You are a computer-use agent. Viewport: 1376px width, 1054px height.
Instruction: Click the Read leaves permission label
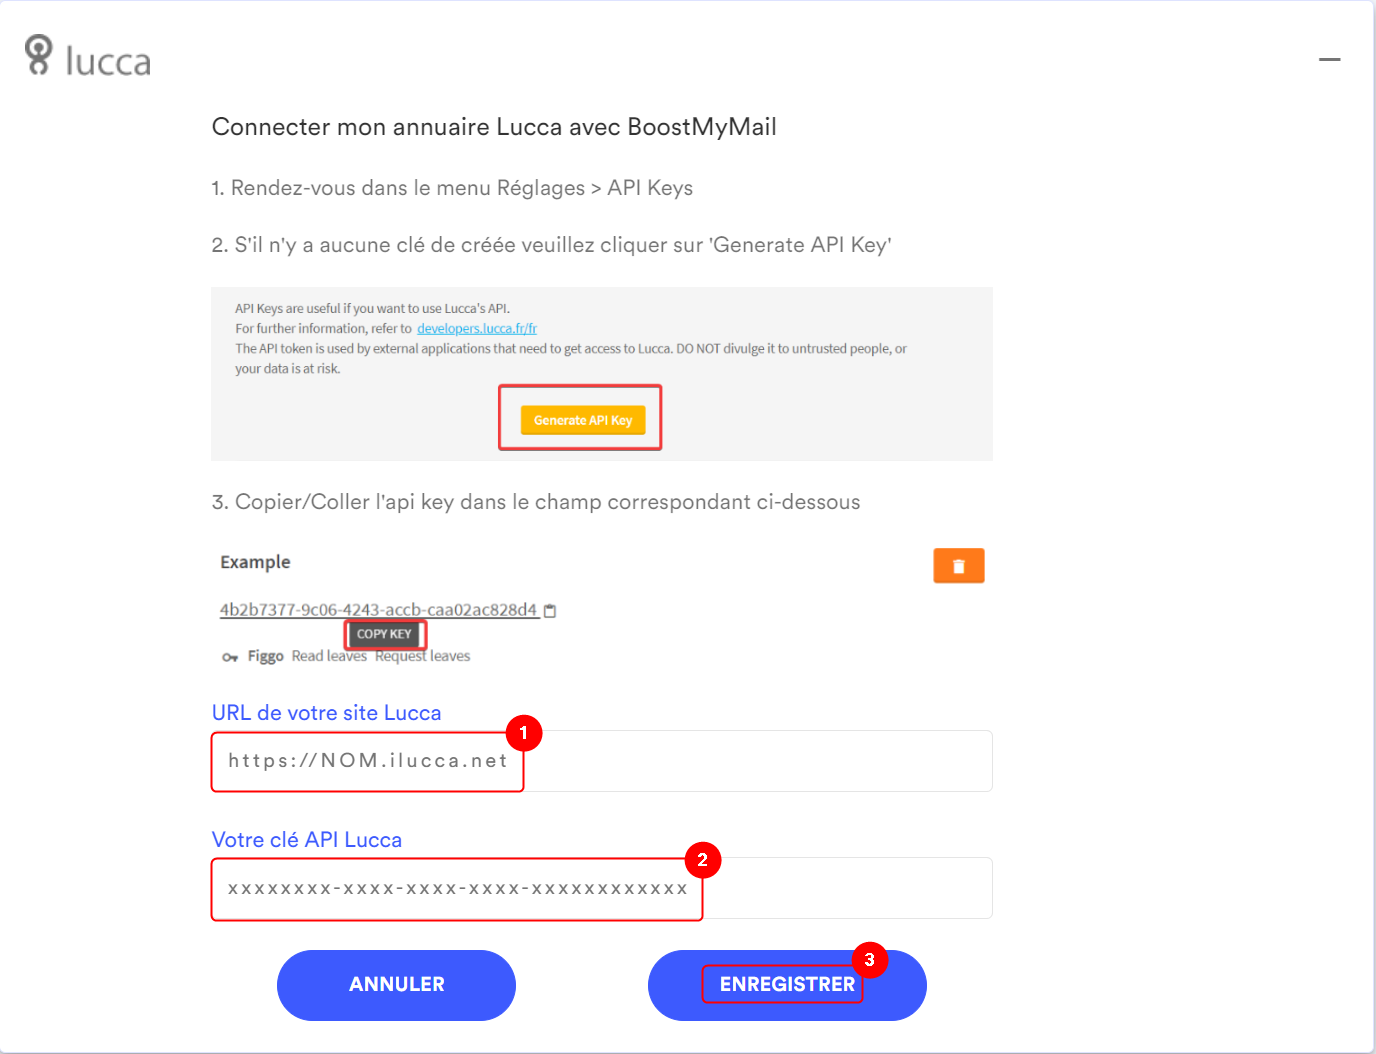tap(329, 656)
